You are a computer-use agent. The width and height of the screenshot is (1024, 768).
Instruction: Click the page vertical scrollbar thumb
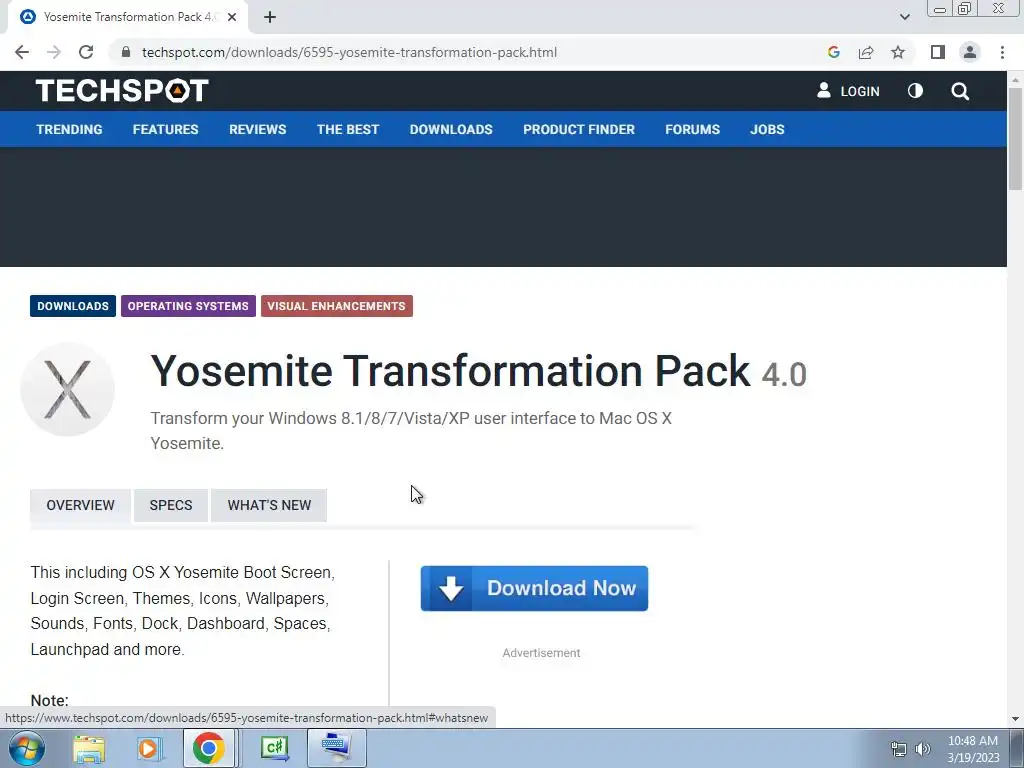tap(1016, 138)
